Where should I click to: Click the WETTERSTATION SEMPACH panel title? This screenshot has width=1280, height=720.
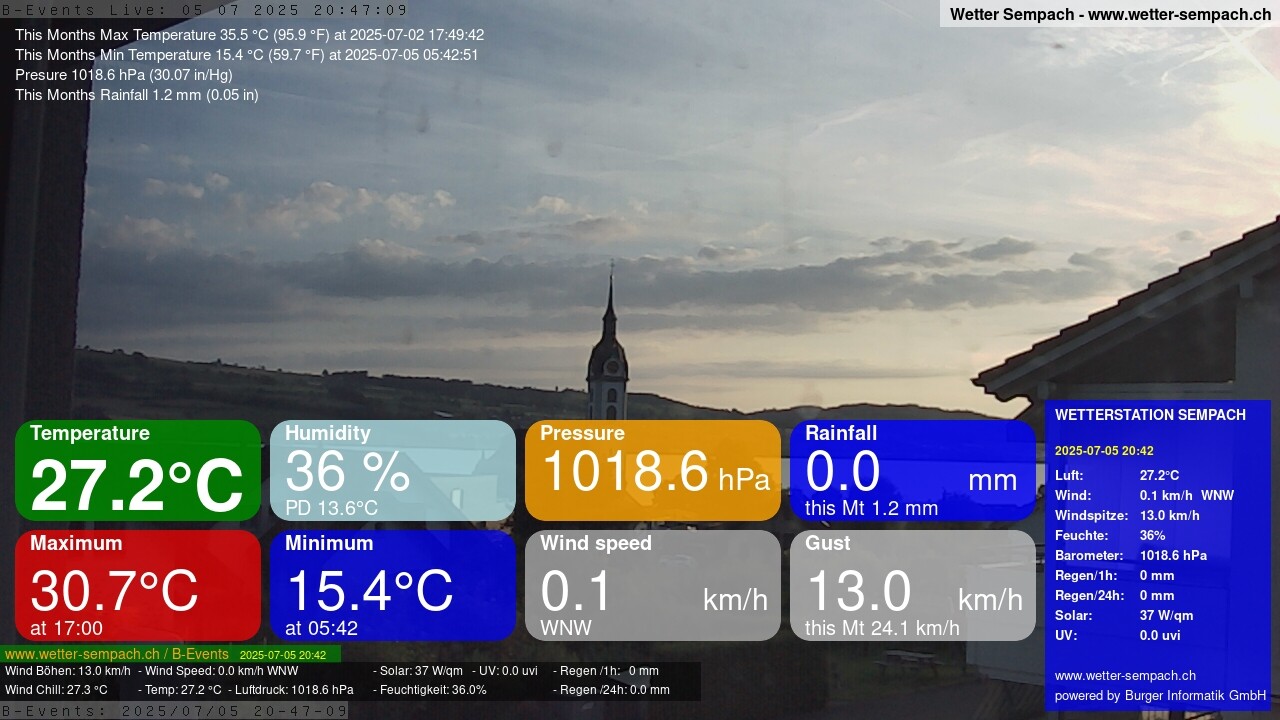pyautogui.click(x=1150, y=415)
